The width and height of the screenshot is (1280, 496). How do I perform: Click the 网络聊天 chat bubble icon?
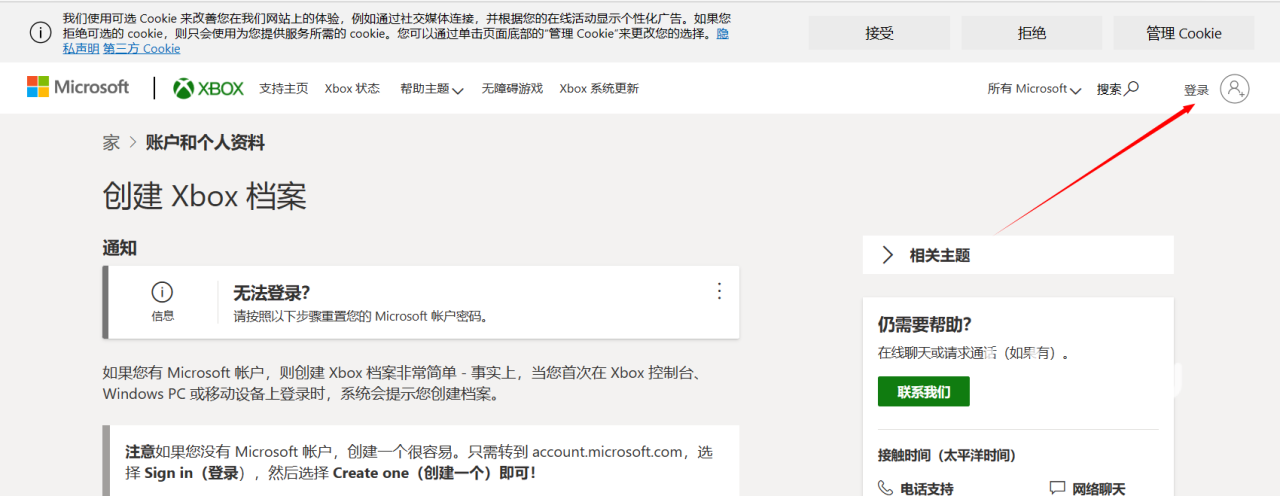[1057, 488]
